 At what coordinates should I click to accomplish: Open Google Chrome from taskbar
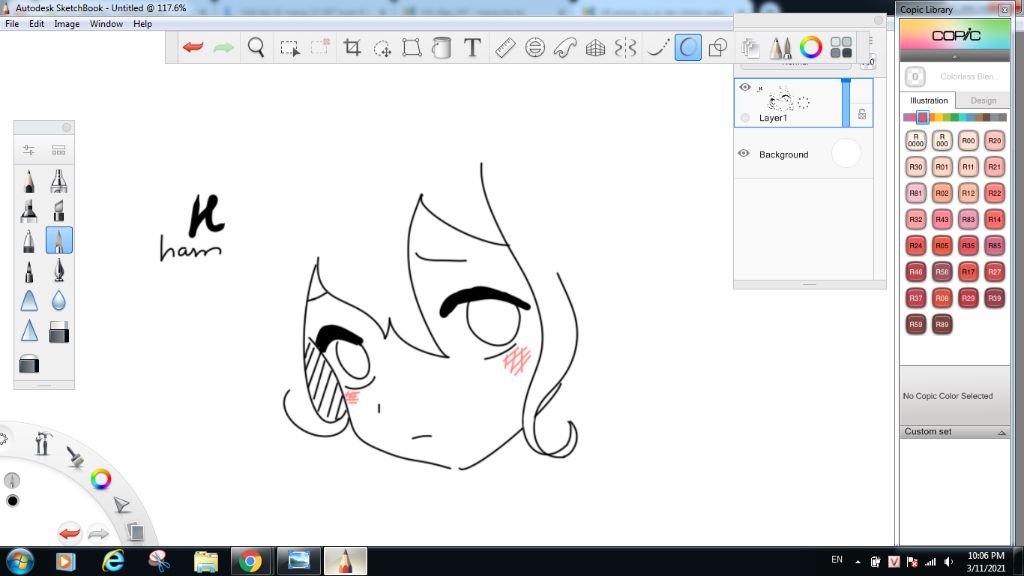[250, 561]
